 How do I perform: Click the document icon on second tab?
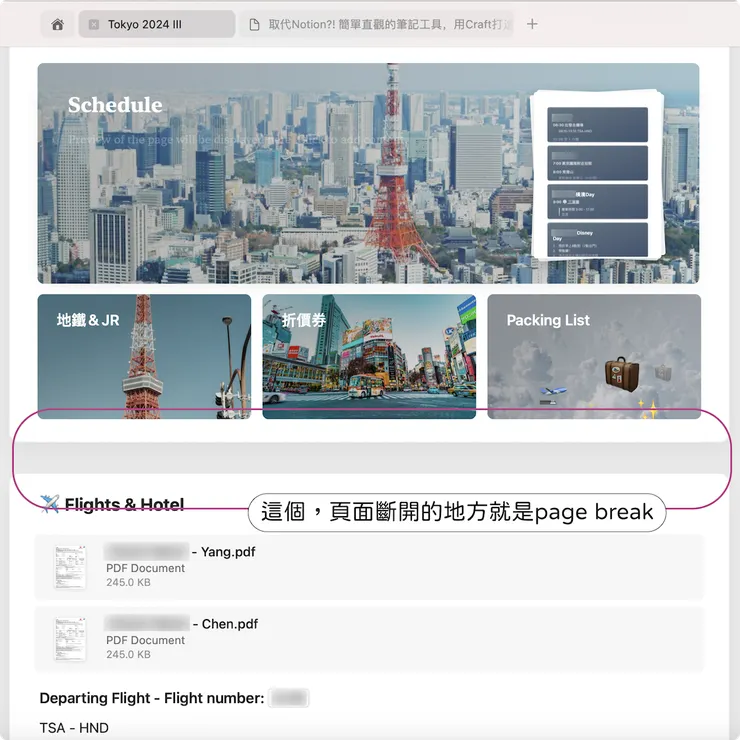(x=254, y=25)
